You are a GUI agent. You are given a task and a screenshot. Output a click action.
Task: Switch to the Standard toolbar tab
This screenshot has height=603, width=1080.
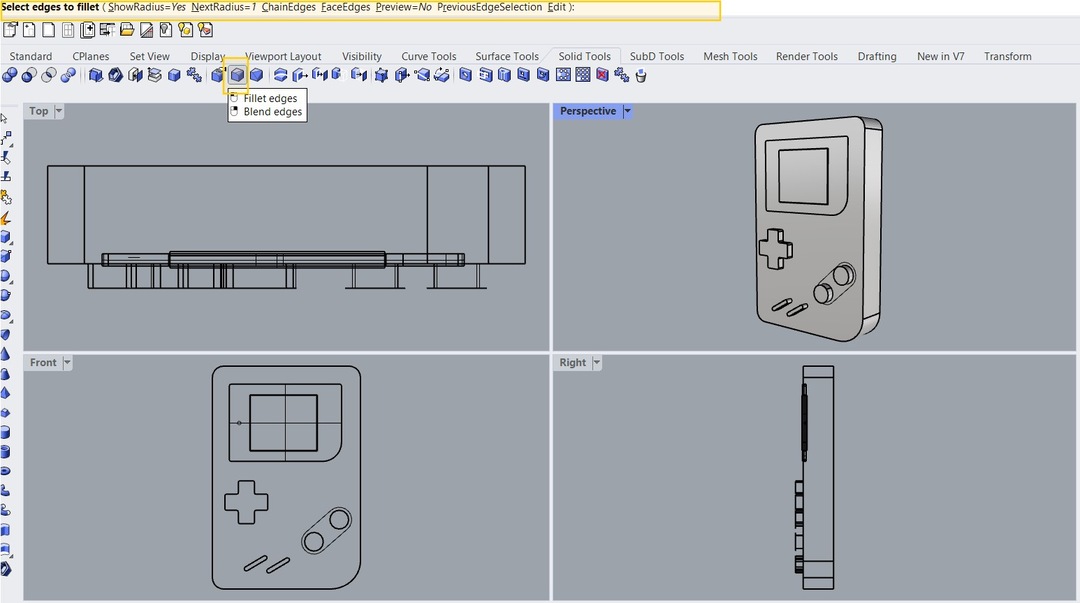pyautogui.click(x=30, y=57)
